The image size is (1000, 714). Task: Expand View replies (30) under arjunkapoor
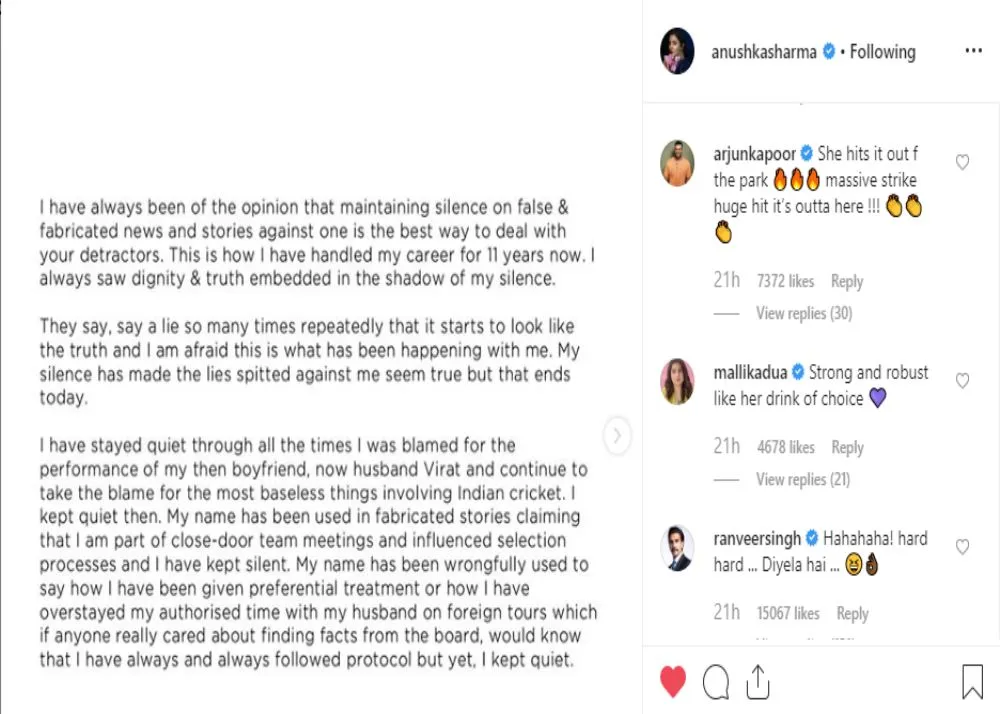tap(804, 313)
